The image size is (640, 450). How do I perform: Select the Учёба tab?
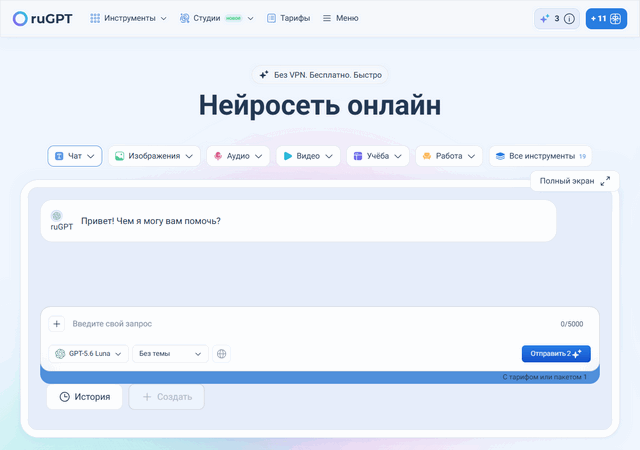tap(378, 156)
